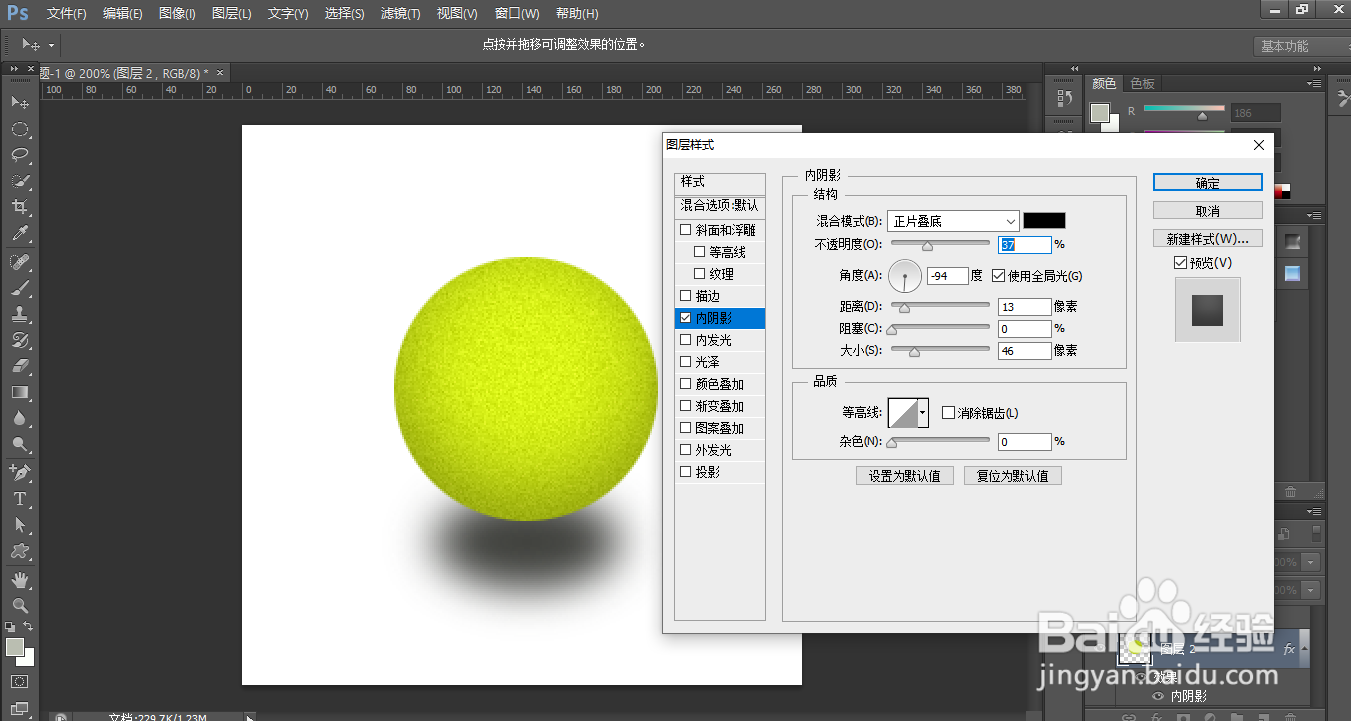Enable the 纹理 checkbox
The width and height of the screenshot is (1351, 721).
699,274
